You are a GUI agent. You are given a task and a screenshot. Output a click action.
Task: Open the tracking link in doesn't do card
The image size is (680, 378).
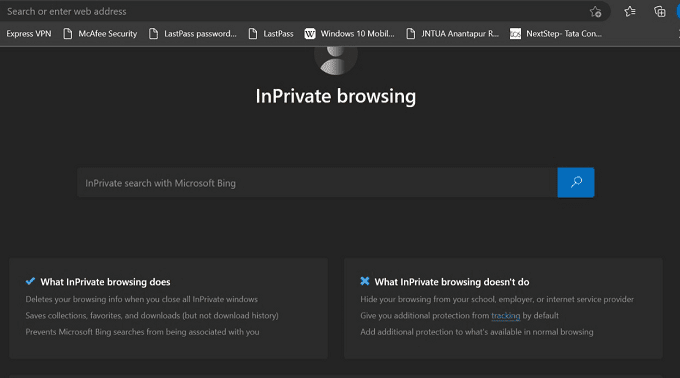tap(506, 316)
